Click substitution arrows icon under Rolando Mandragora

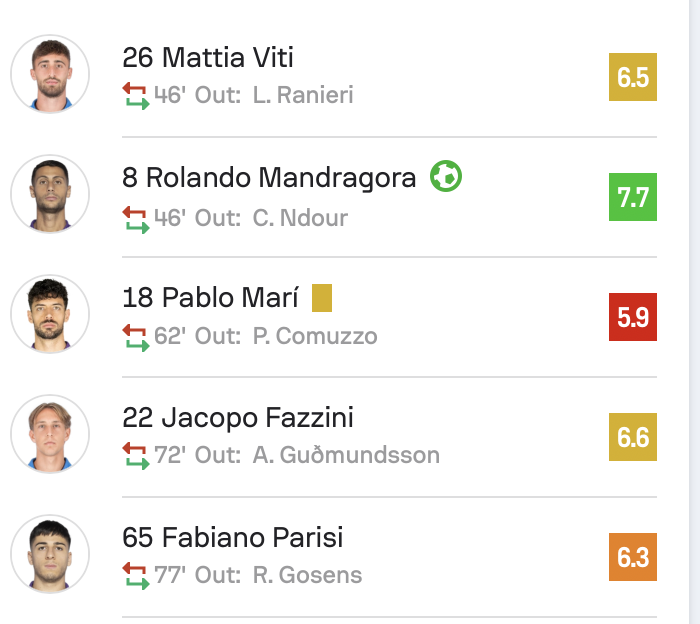point(135,216)
